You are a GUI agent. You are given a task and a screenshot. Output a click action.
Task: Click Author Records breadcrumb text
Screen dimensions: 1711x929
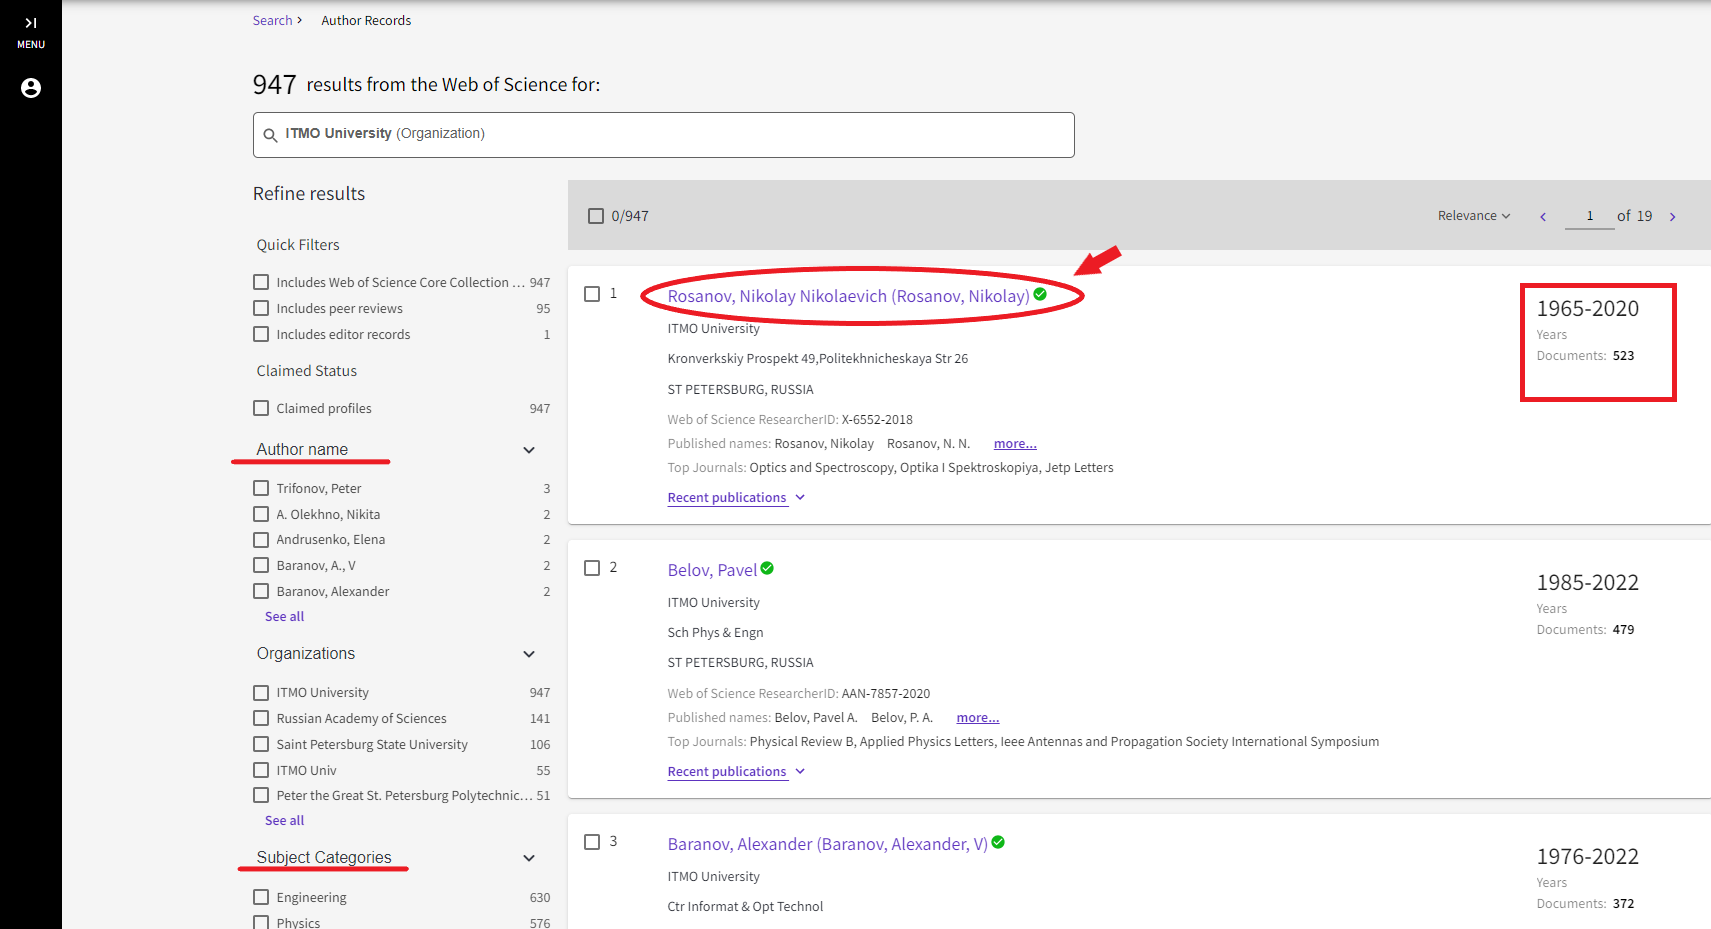click(x=366, y=20)
